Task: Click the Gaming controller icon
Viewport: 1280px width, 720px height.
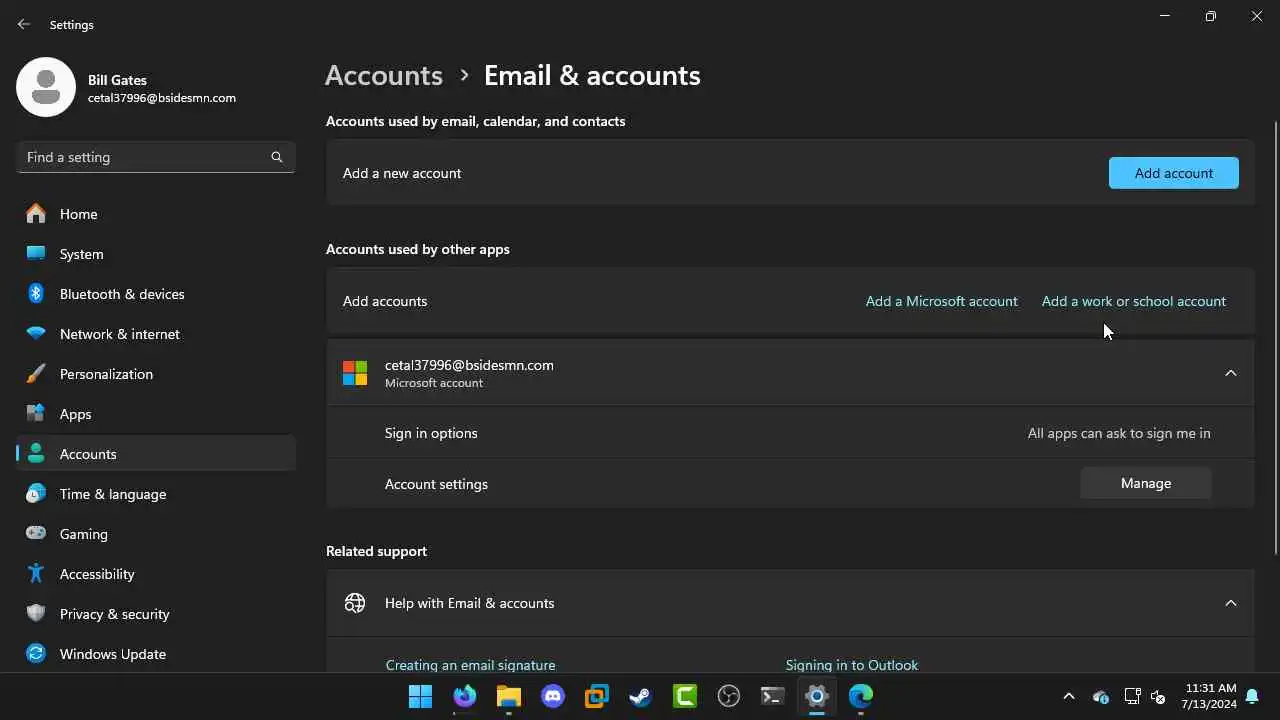Action: pyautogui.click(x=36, y=534)
